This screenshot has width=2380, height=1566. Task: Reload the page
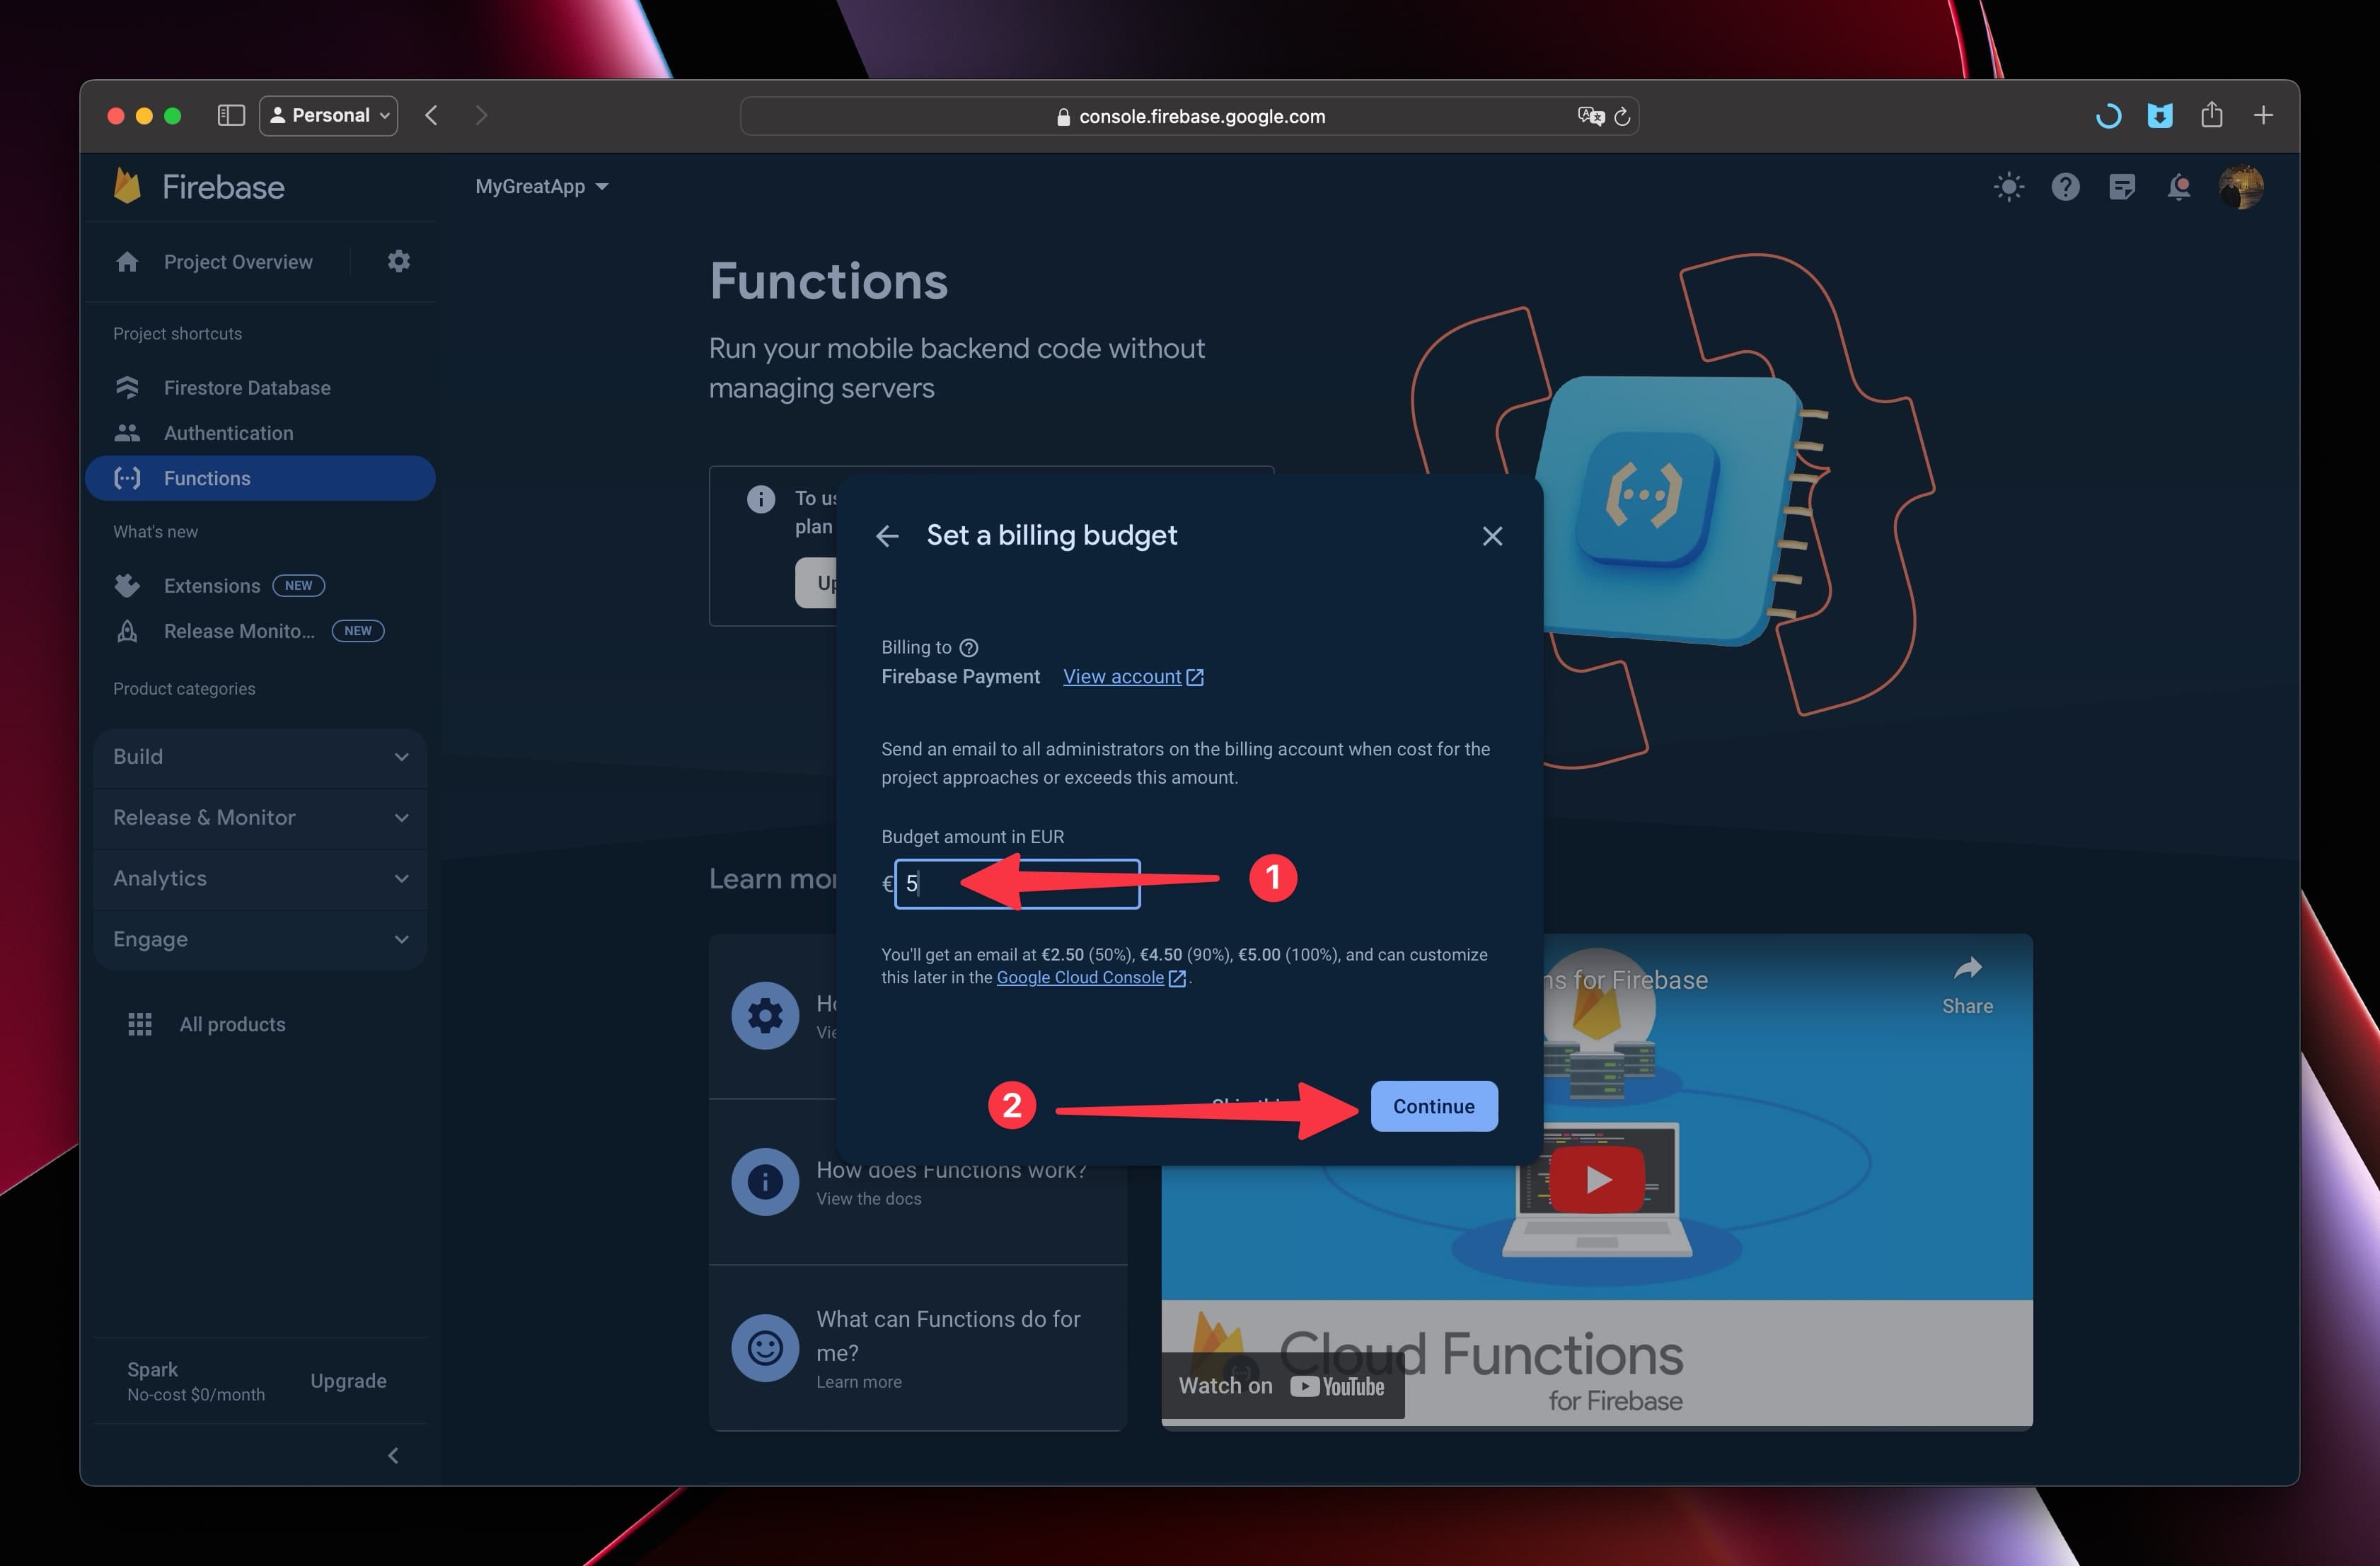(1622, 116)
